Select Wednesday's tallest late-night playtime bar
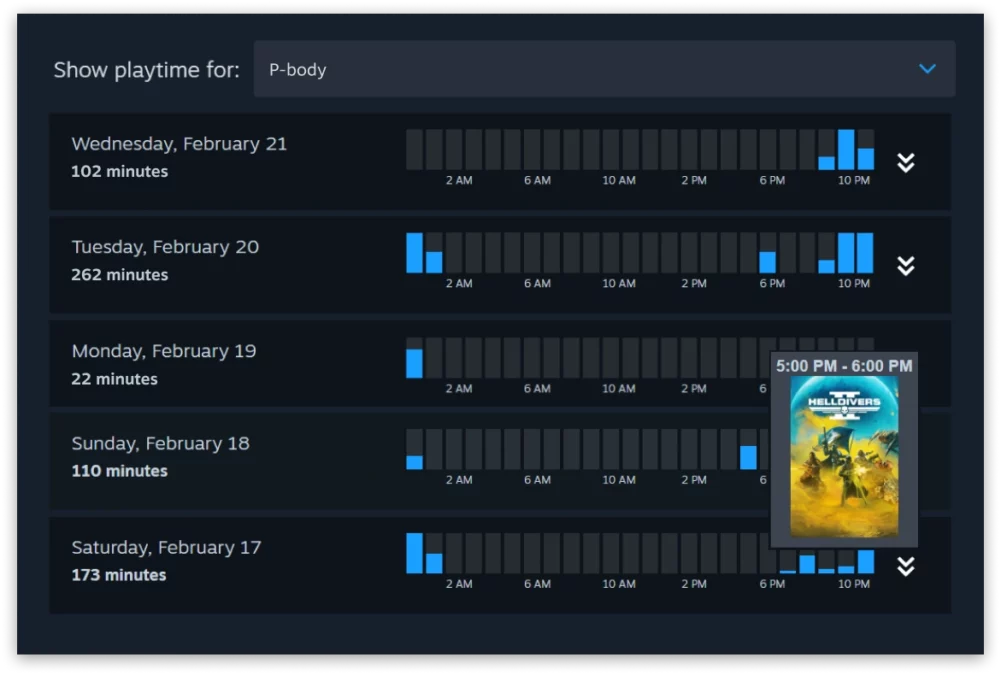The image size is (1001, 675). click(848, 150)
